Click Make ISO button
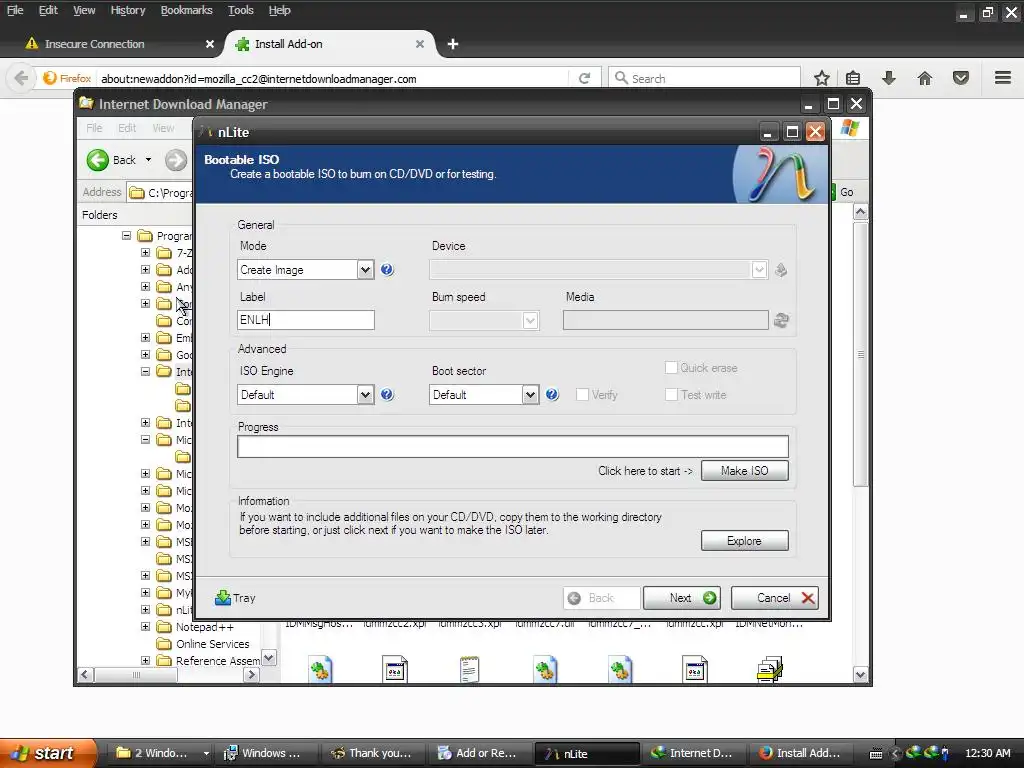The height and width of the screenshot is (768, 1024). [744, 471]
